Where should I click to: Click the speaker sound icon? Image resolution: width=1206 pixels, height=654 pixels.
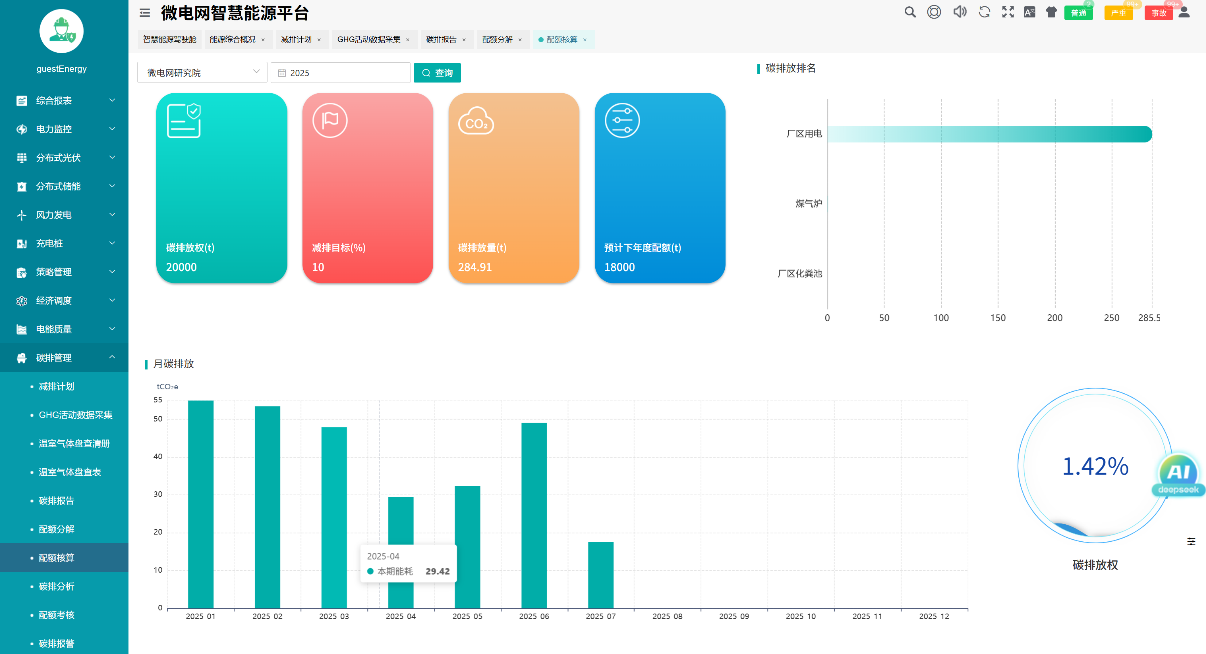point(960,12)
